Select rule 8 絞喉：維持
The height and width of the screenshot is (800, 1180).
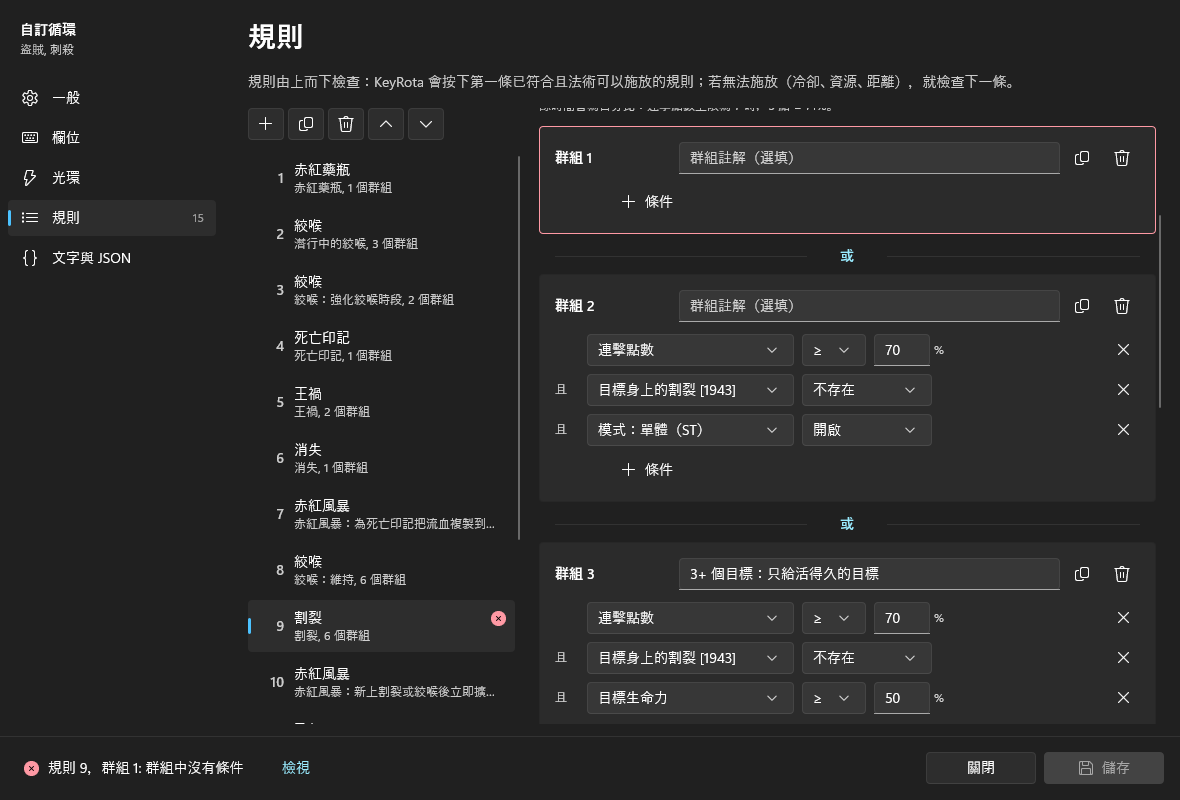[x=382, y=570]
